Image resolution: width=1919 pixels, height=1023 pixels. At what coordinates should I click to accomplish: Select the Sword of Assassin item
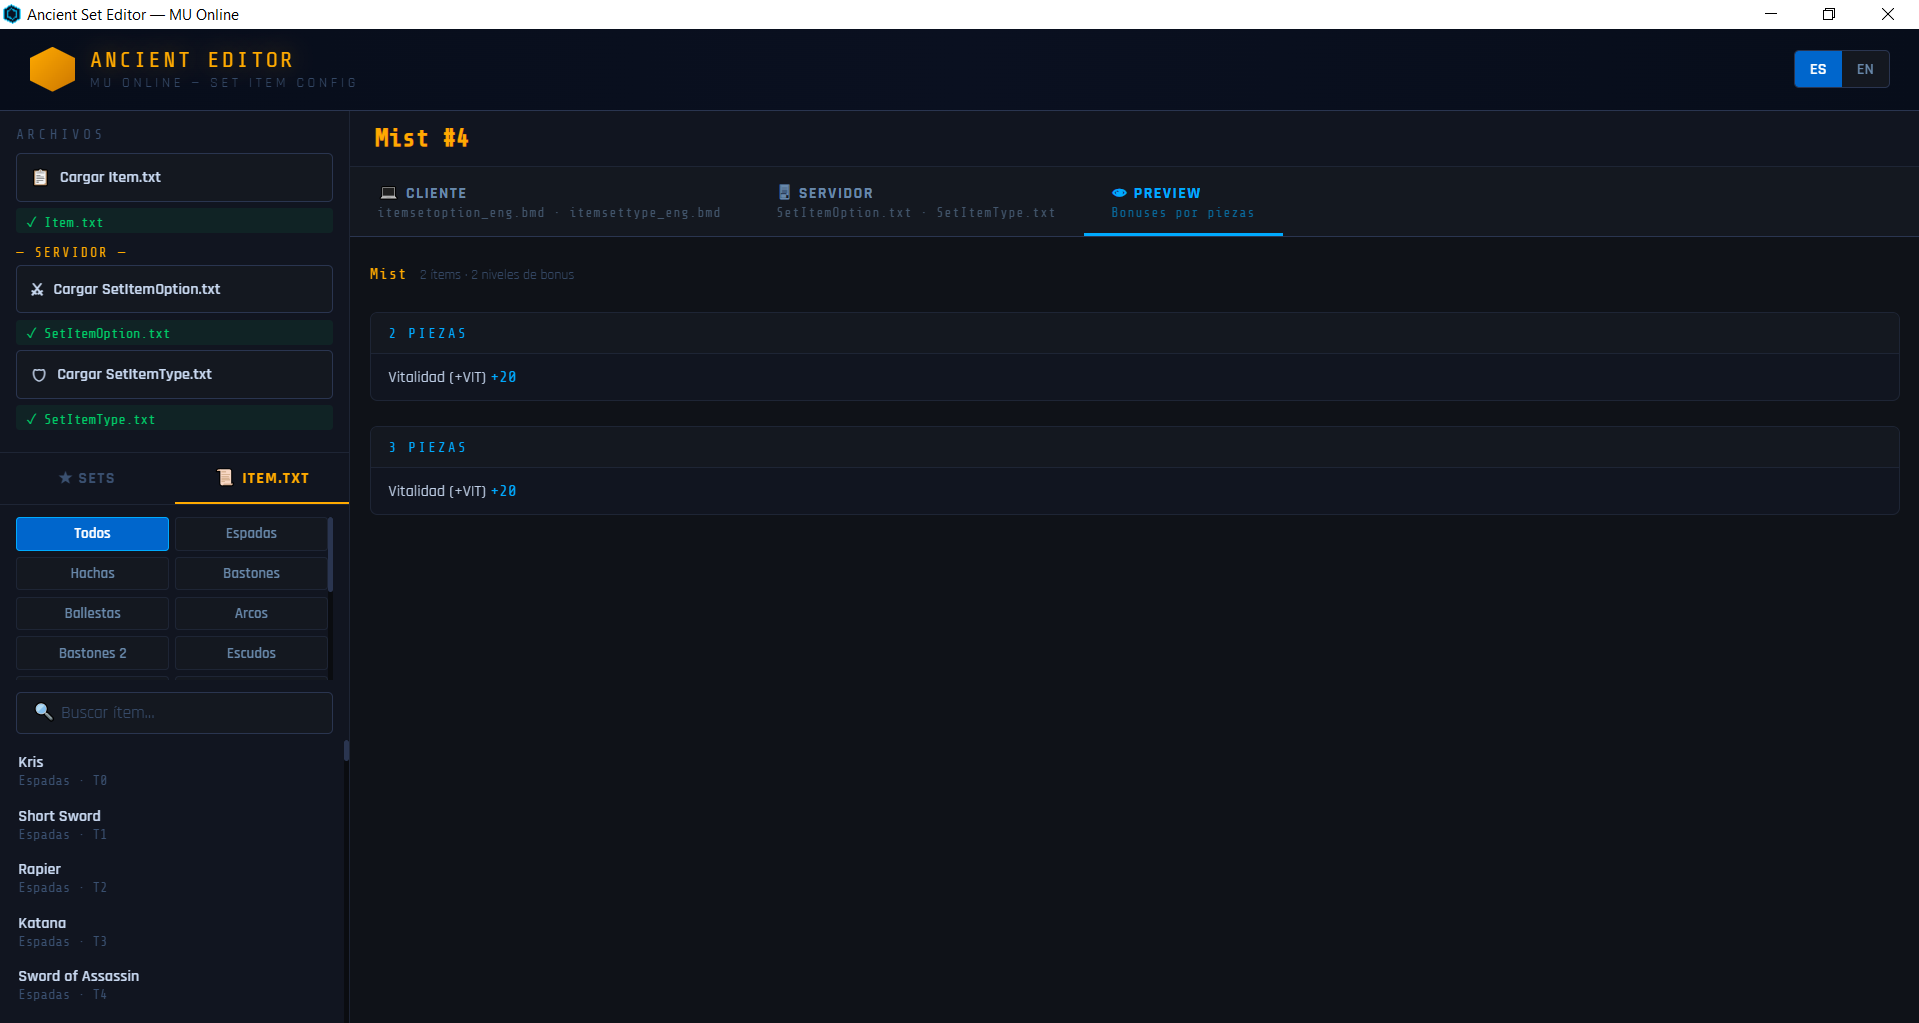(x=174, y=984)
